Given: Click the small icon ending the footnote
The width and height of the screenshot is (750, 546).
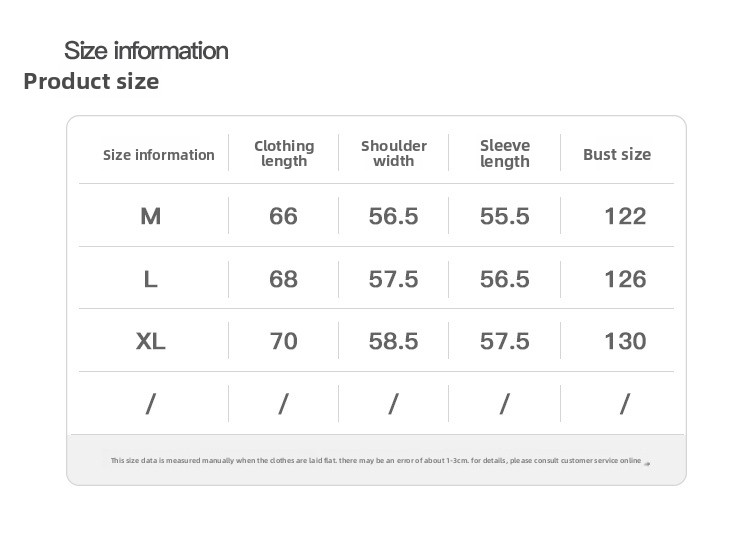Looking at the screenshot, I should pos(647,462).
